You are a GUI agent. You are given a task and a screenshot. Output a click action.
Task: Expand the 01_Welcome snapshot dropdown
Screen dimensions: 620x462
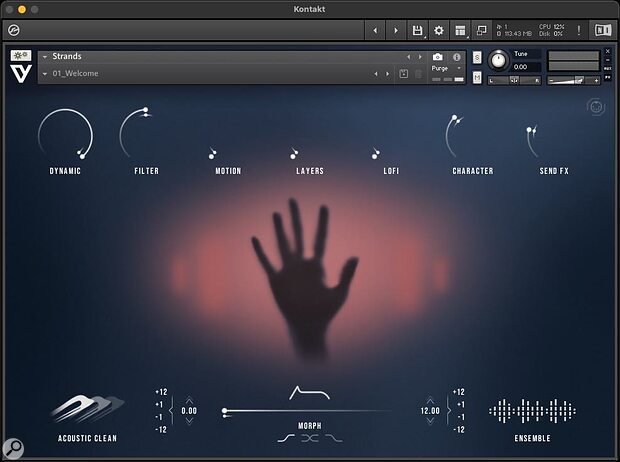click(45, 74)
